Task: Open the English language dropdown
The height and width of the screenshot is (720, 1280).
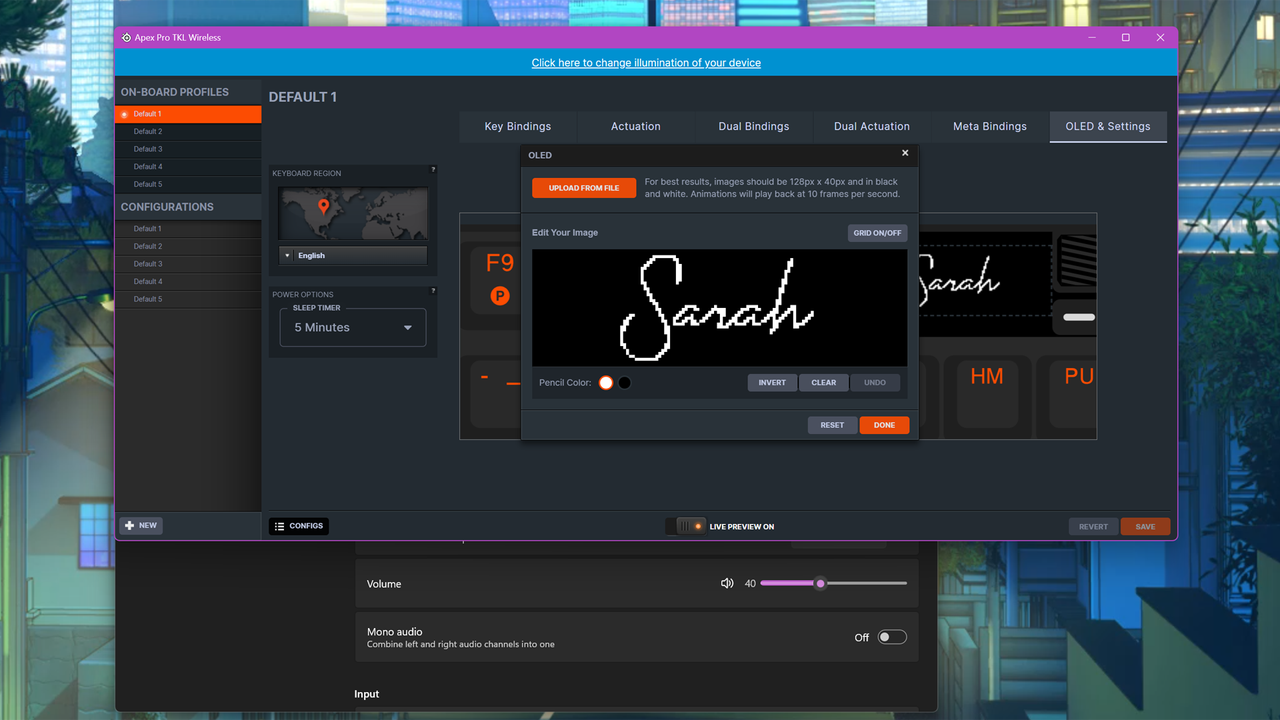Action: pyautogui.click(x=353, y=256)
